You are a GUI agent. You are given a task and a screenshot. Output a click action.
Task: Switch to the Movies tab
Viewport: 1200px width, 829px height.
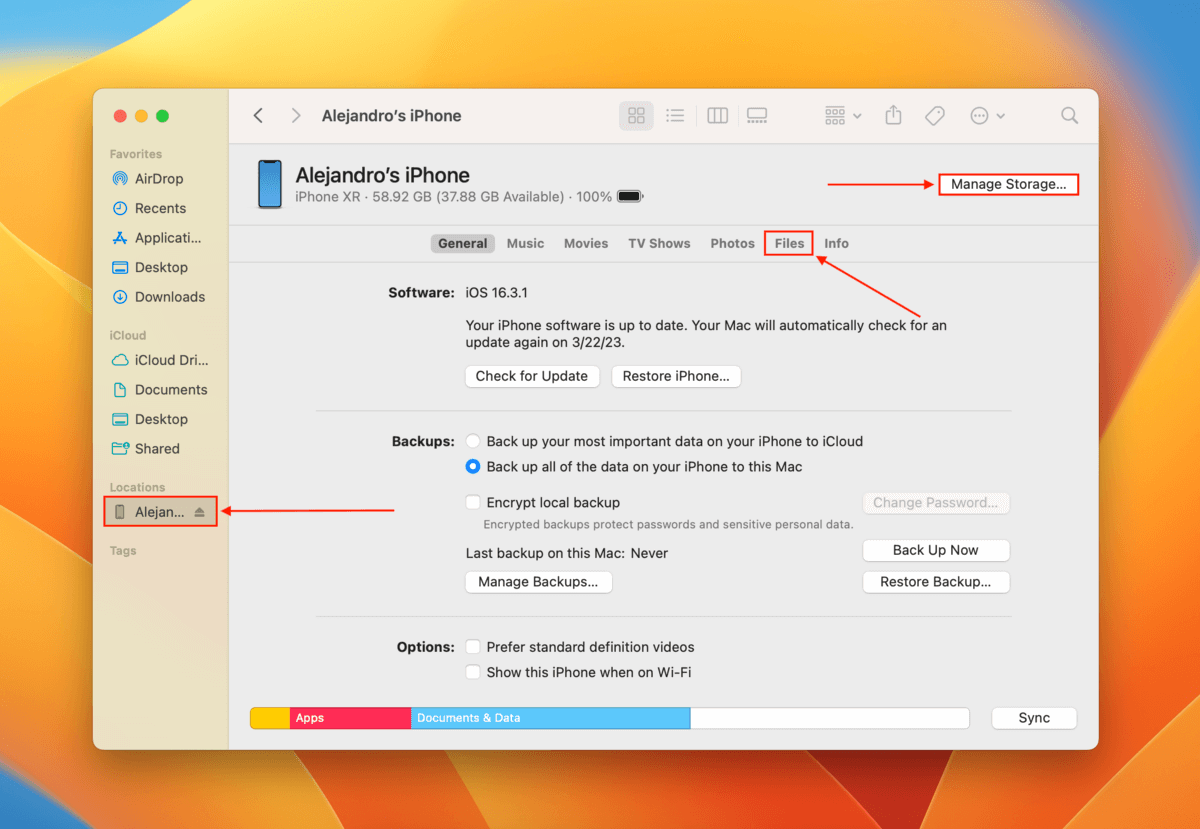(586, 243)
